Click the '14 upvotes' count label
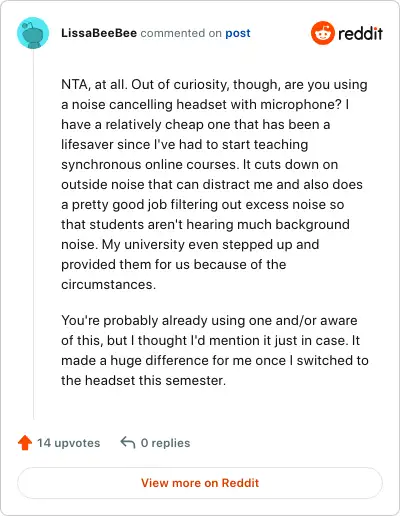 pos(68,443)
